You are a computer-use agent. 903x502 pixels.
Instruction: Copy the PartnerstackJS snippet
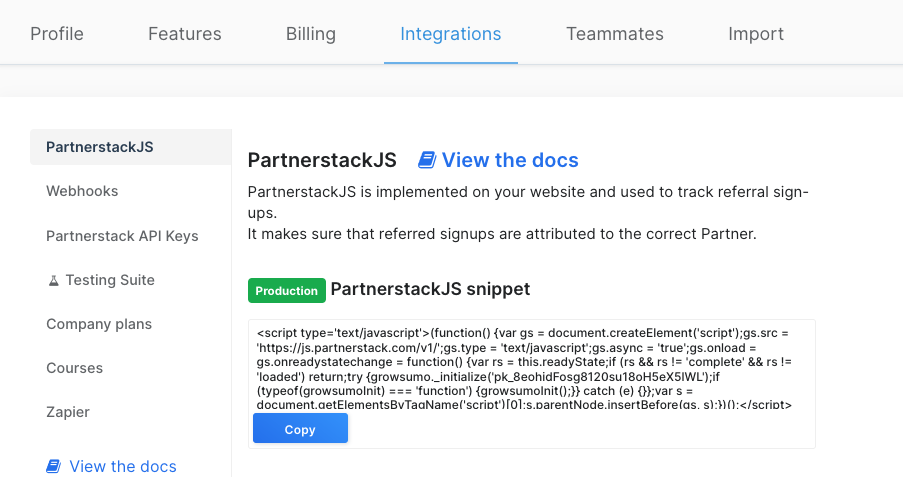point(300,428)
